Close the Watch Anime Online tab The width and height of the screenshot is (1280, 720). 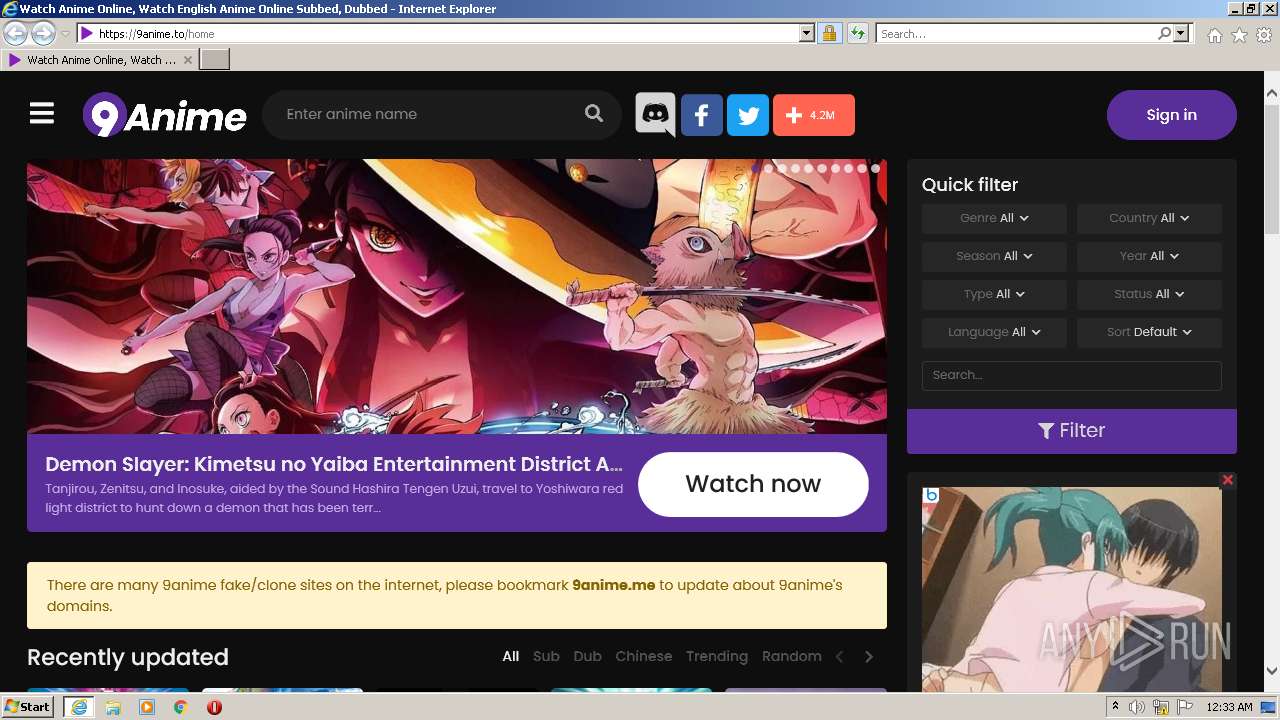[x=188, y=60]
